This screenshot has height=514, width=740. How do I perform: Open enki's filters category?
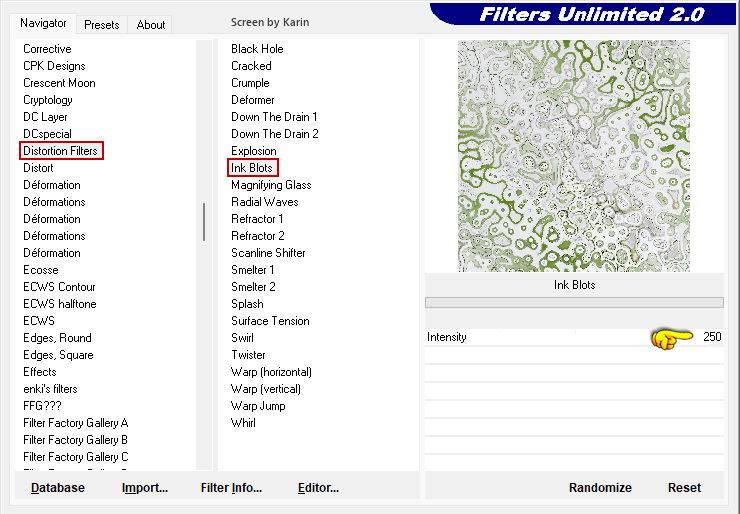point(50,389)
